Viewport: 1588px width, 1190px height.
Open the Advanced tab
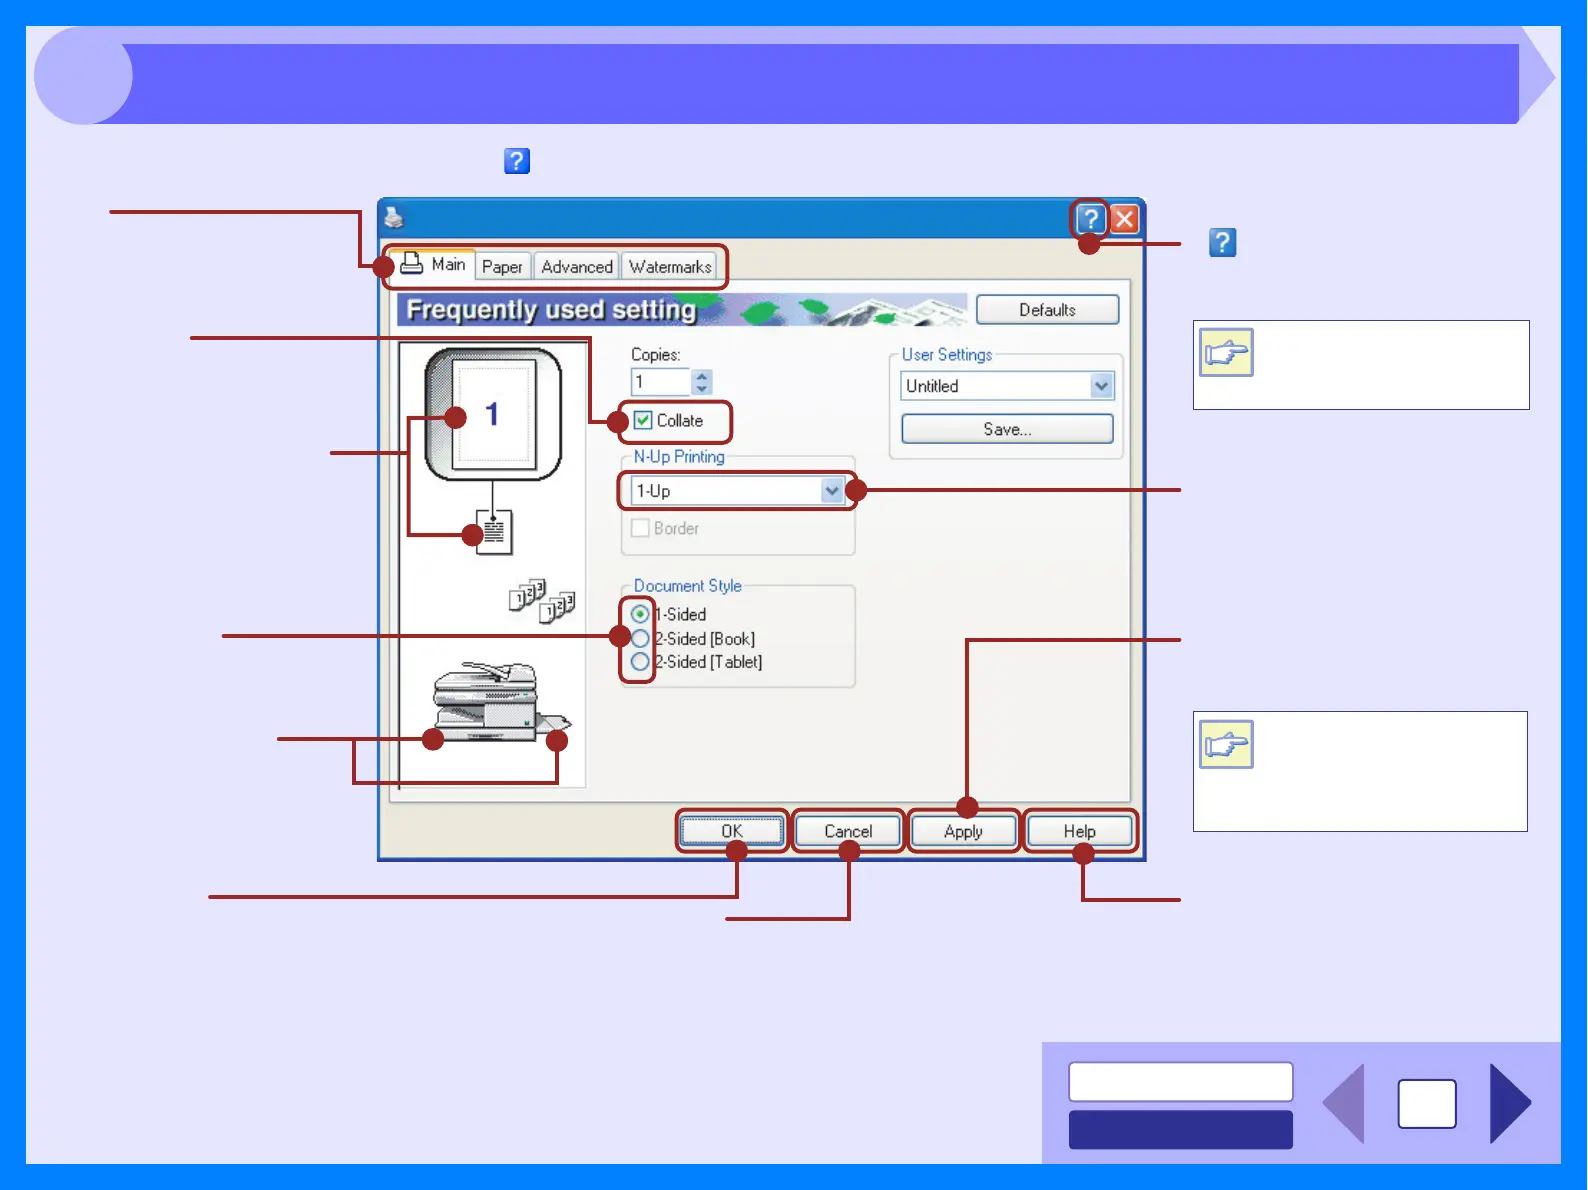577,267
